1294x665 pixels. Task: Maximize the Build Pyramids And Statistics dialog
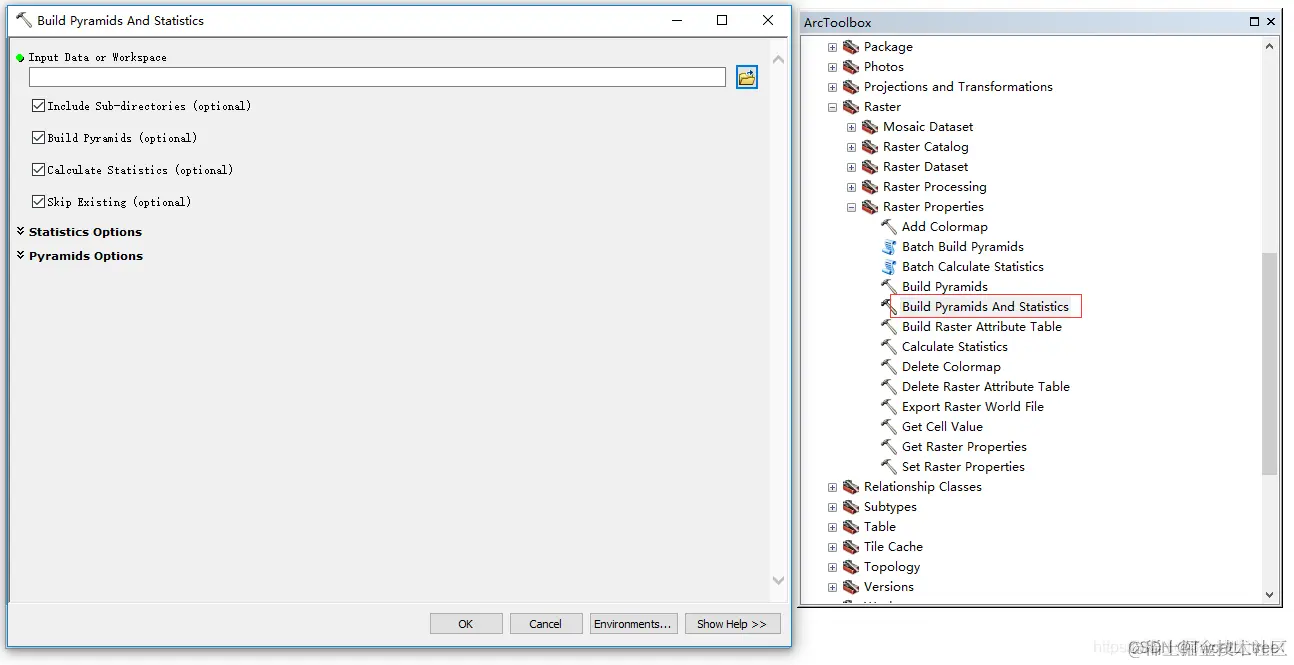coord(722,20)
